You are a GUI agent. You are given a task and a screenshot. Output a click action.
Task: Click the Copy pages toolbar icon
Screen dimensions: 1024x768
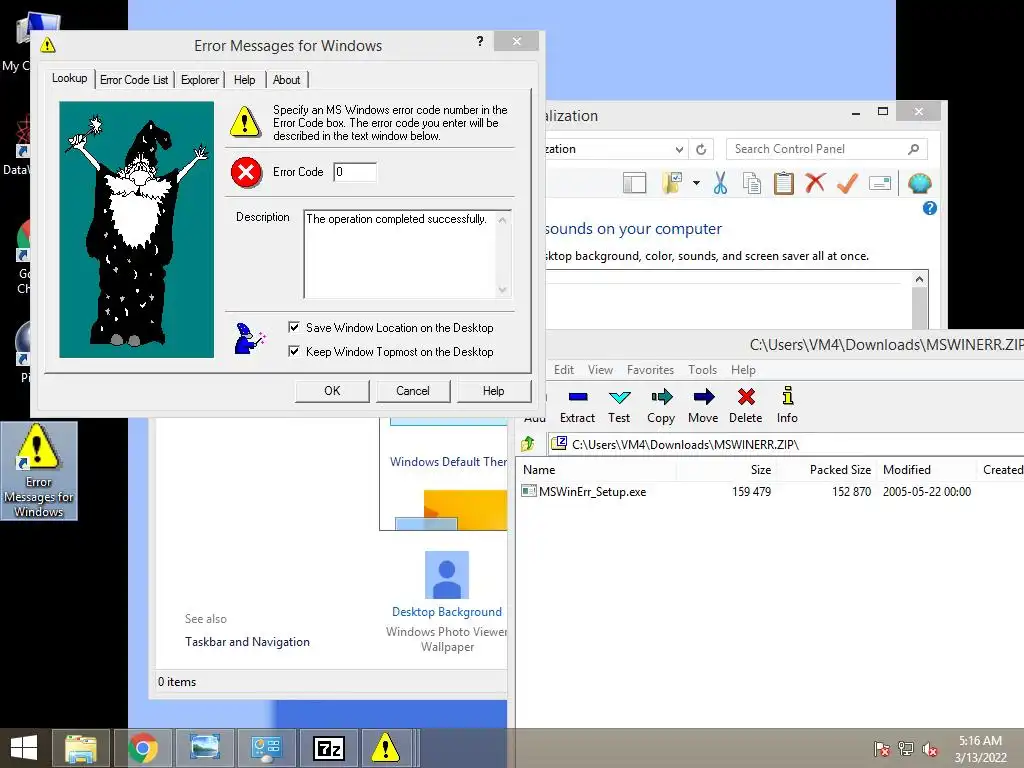752,184
